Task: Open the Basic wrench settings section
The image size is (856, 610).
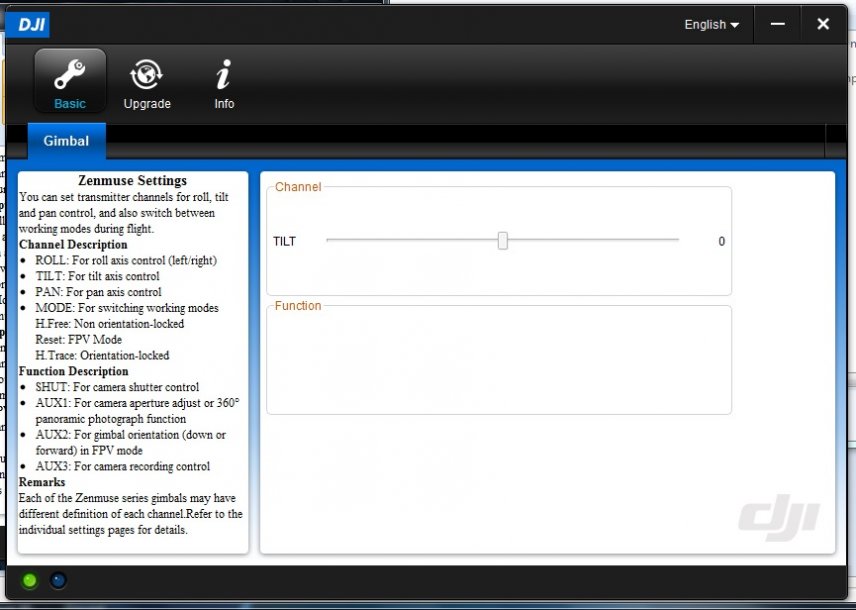Action: tap(70, 81)
